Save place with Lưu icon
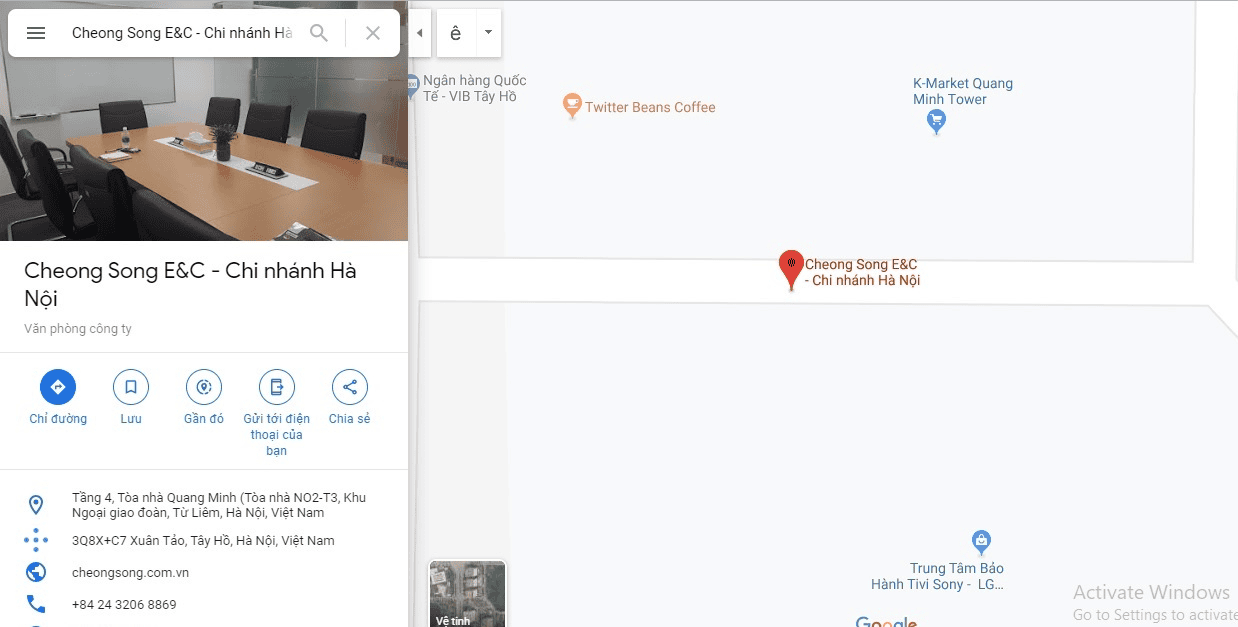Screen dimensions: 1238x627 [131, 387]
